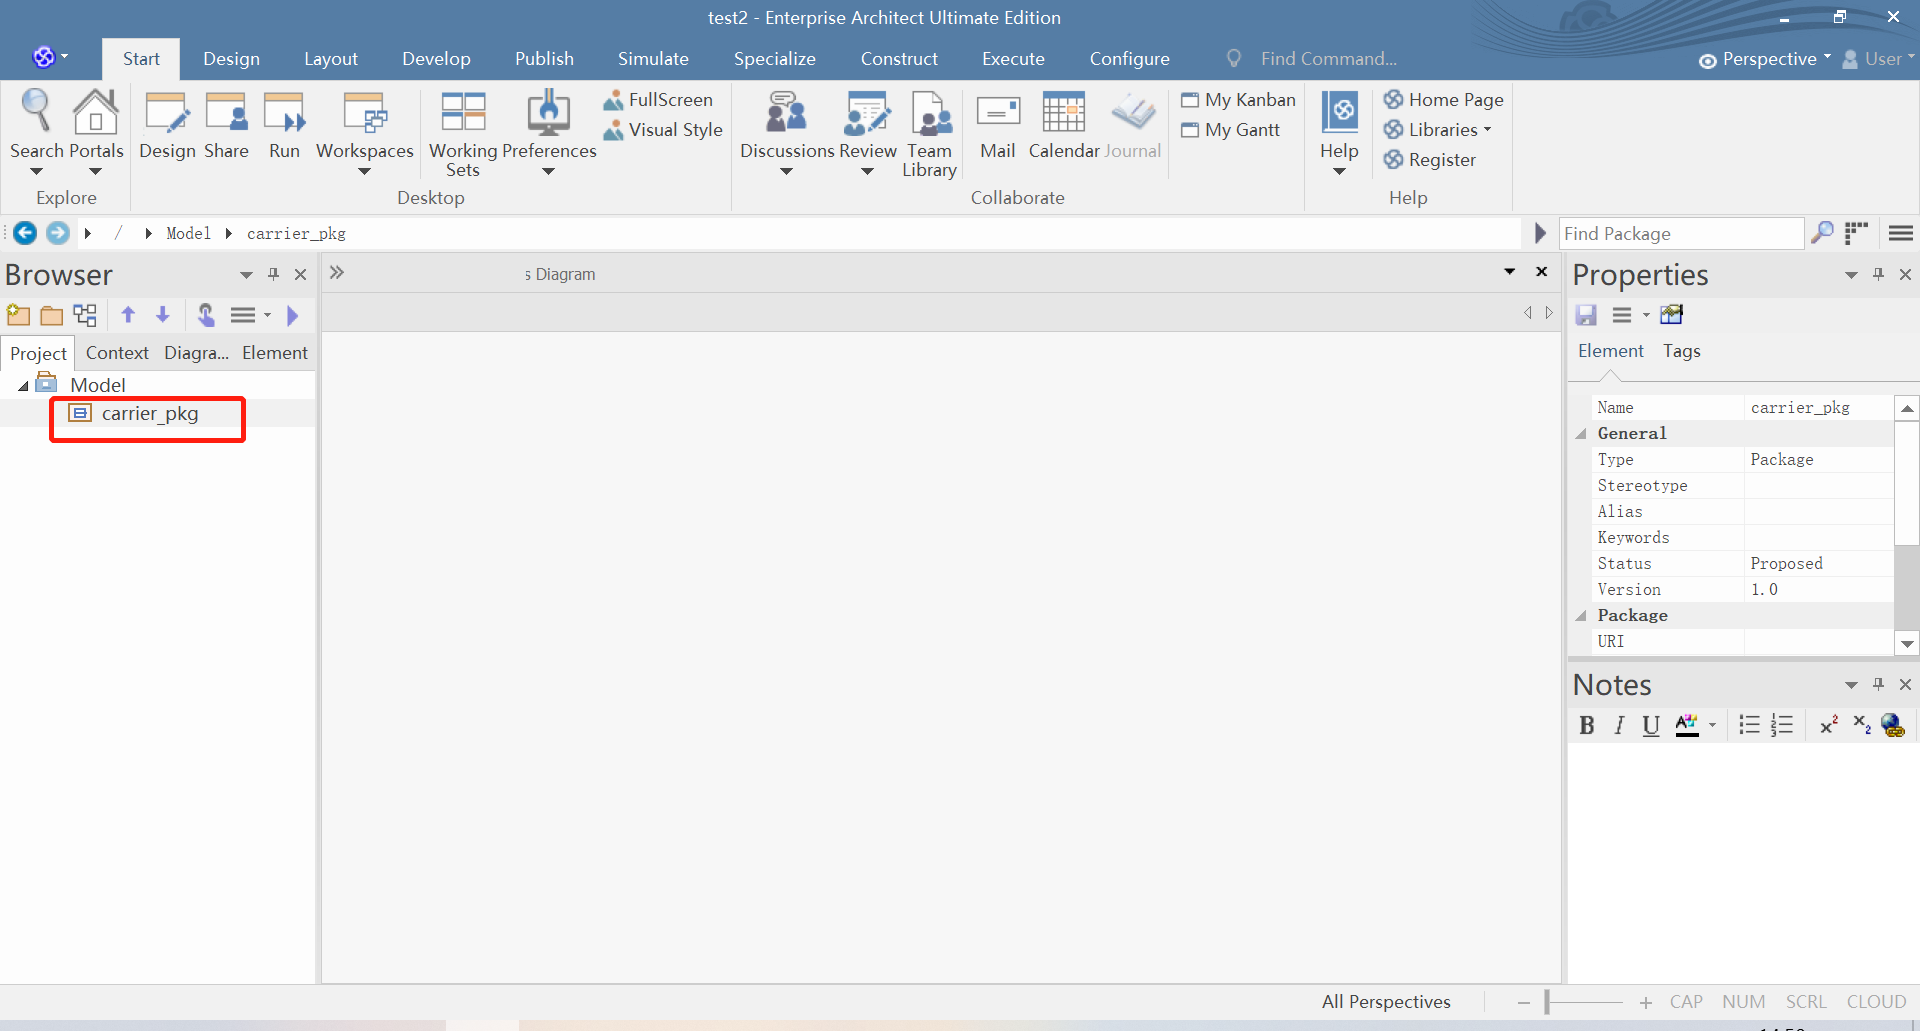The width and height of the screenshot is (1920, 1031).
Task: Open Browser panel options dropdown arrow
Action: click(x=246, y=275)
